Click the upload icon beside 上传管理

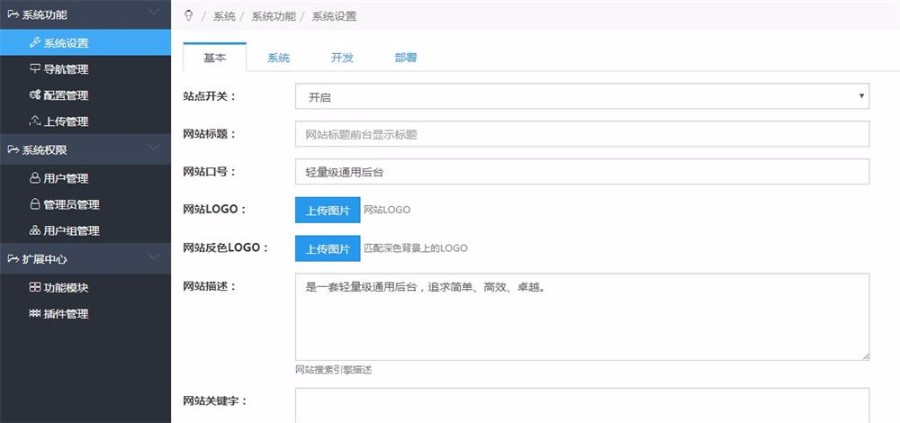[x=34, y=121]
